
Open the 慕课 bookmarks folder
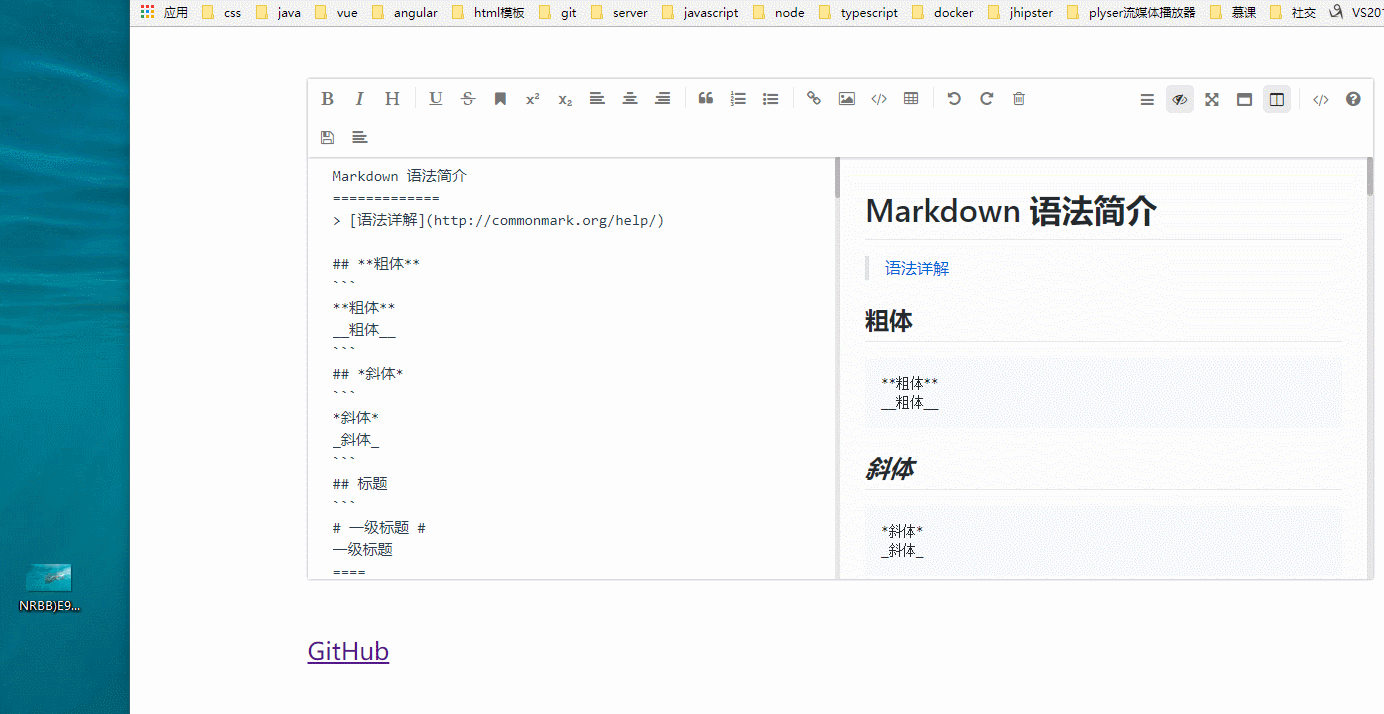[x=1233, y=13]
